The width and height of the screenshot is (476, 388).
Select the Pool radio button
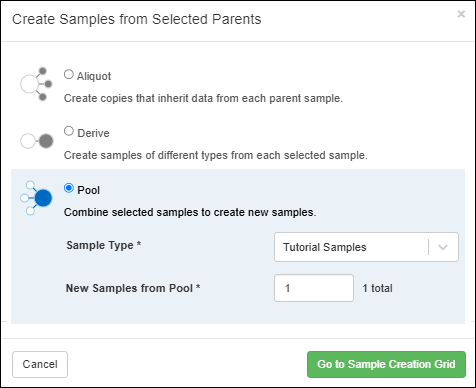click(x=69, y=188)
